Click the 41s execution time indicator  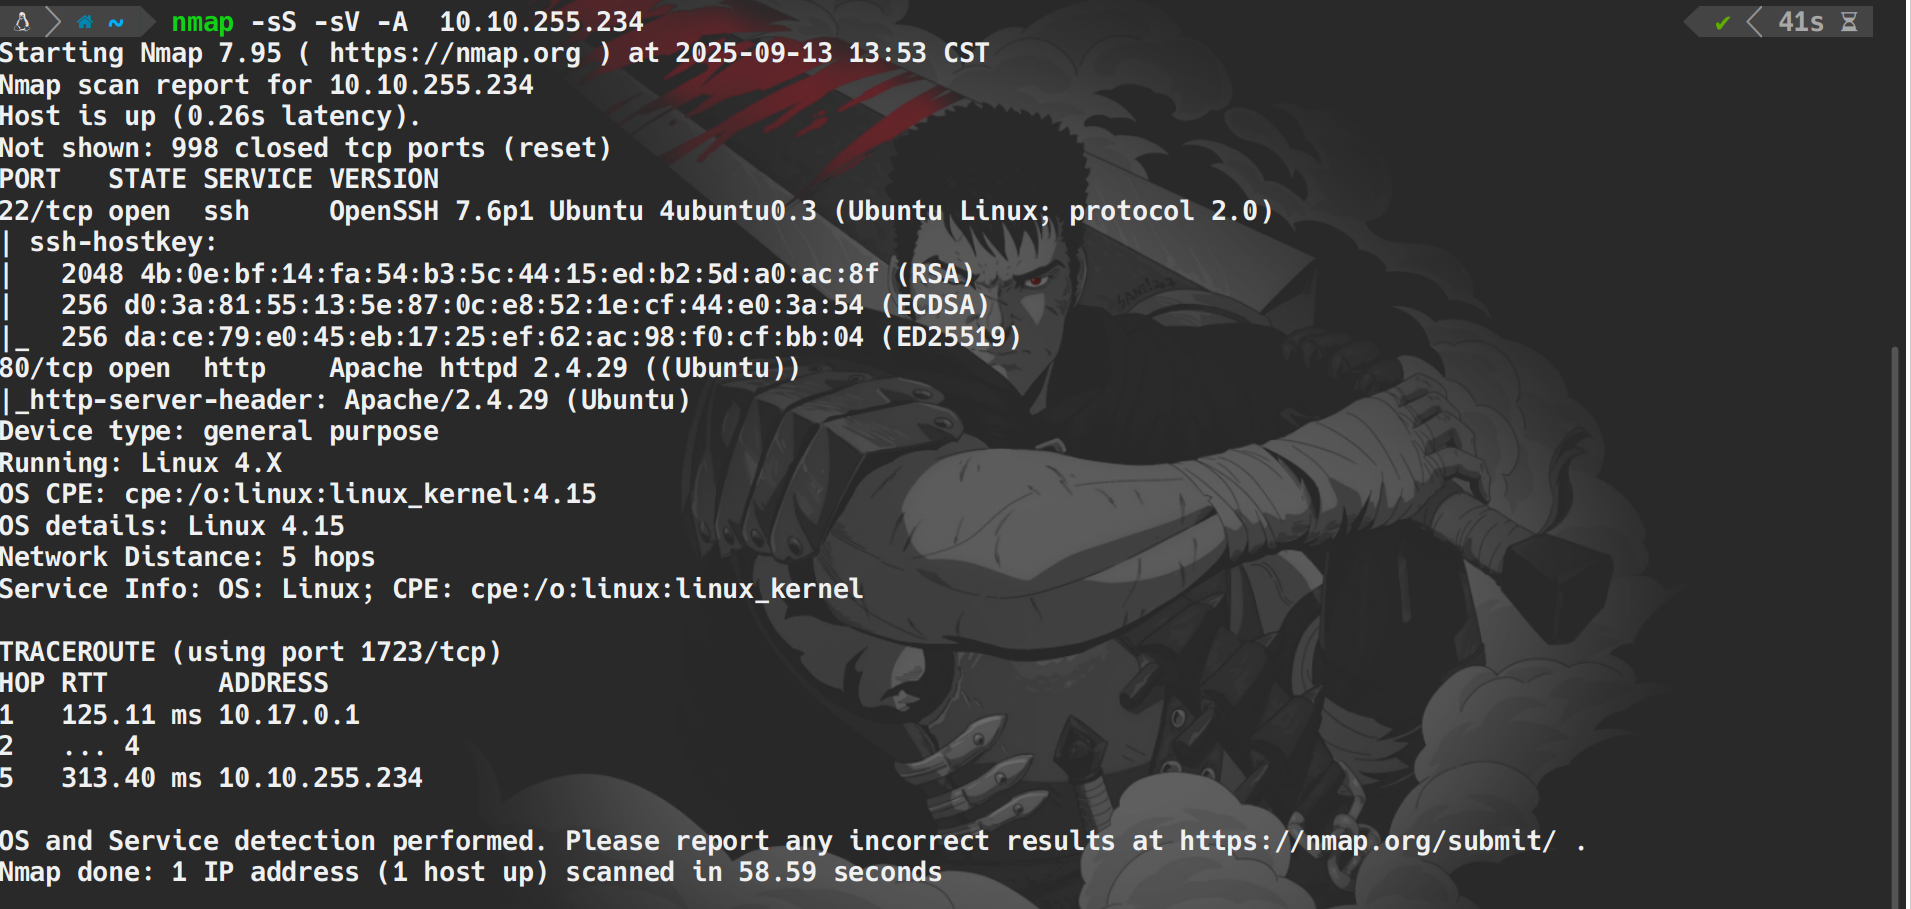(1800, 22)
